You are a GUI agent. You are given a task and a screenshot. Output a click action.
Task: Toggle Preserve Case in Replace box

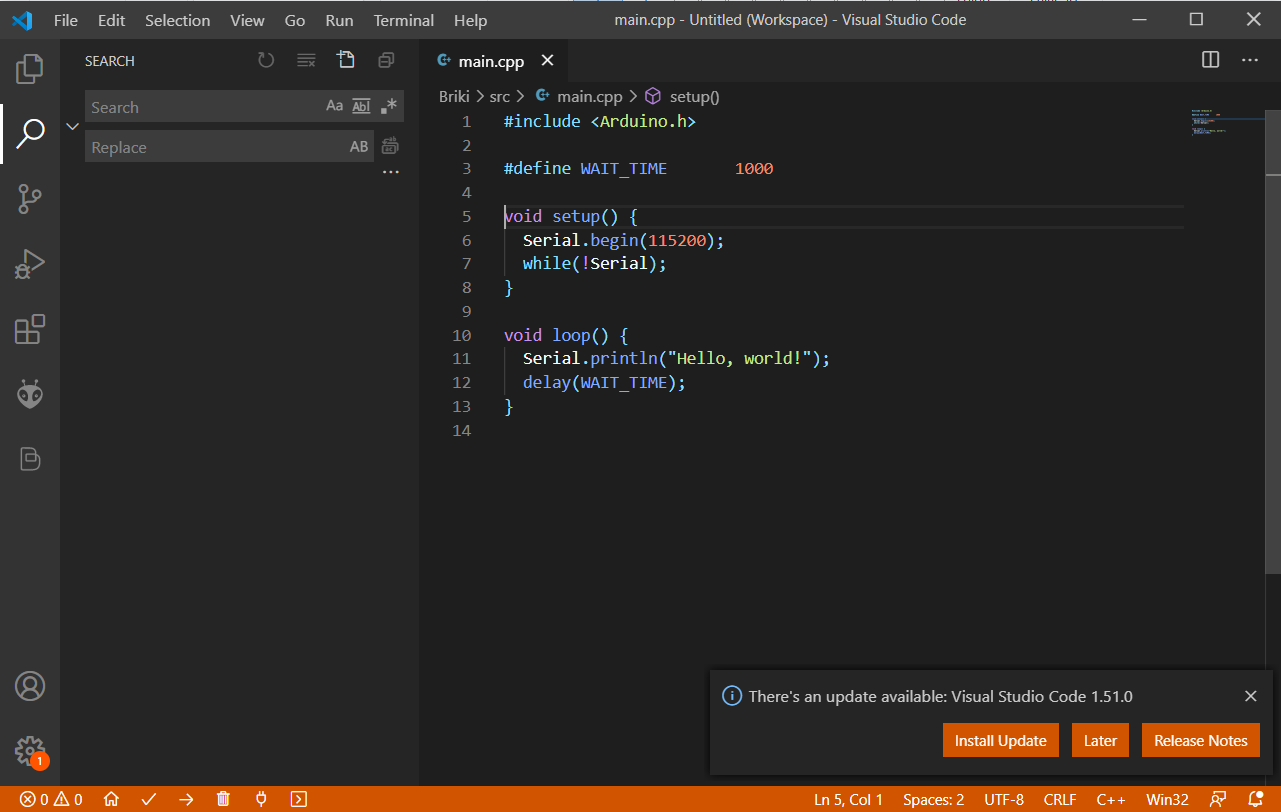(x=359, y=146)
